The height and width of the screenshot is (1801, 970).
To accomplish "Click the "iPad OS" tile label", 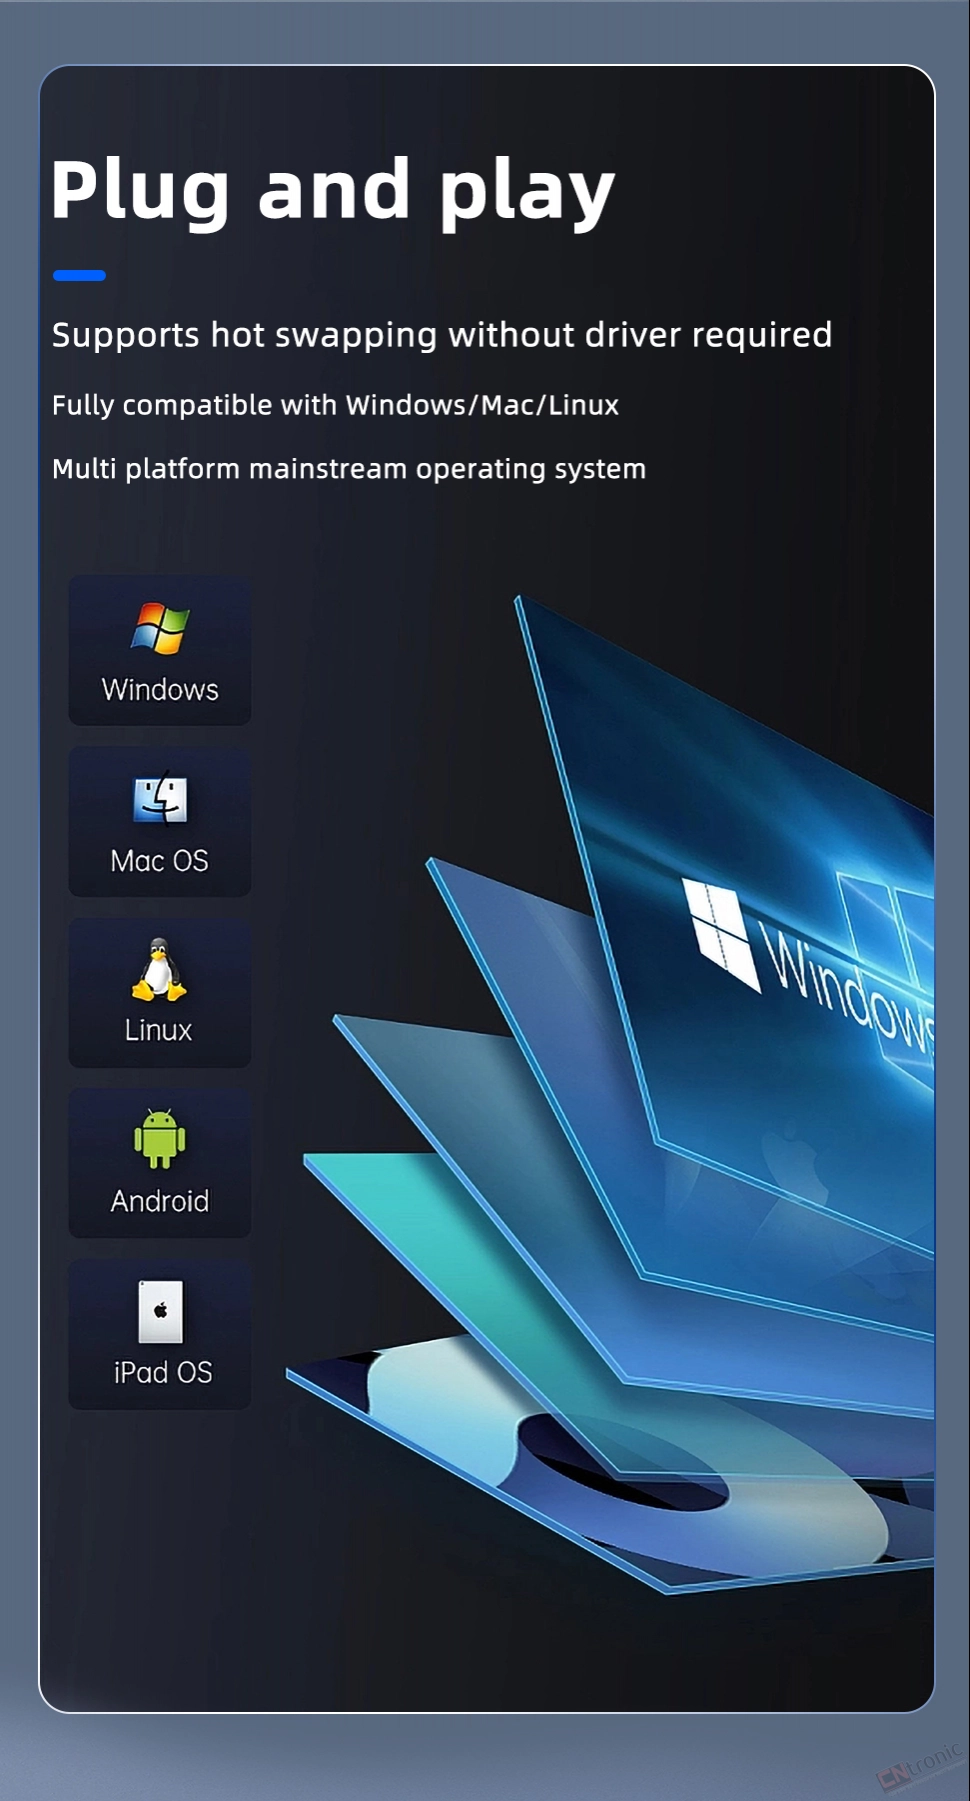I will [x=163, y=1372].
